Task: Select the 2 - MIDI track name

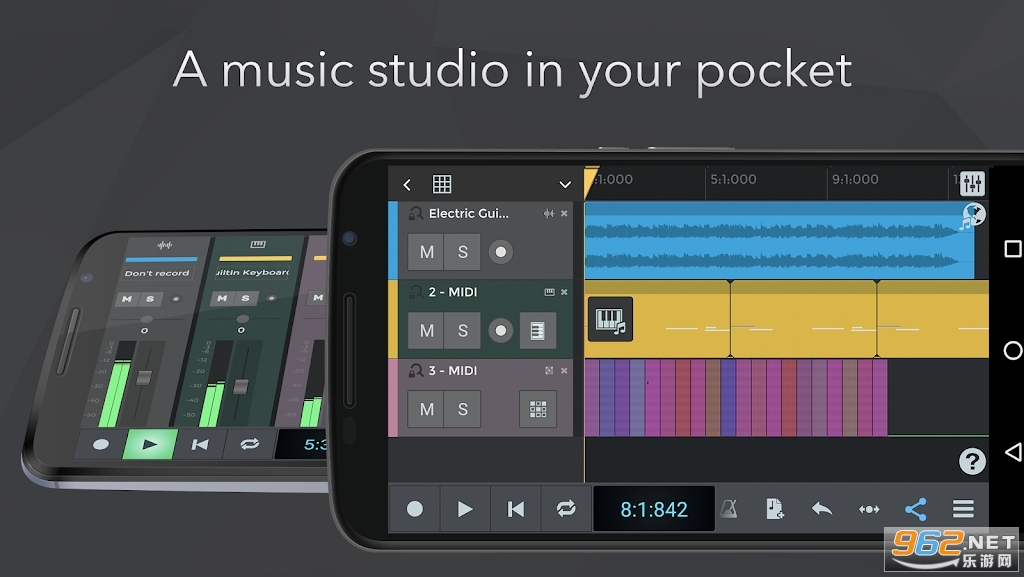Action: [x=453, y=292]
